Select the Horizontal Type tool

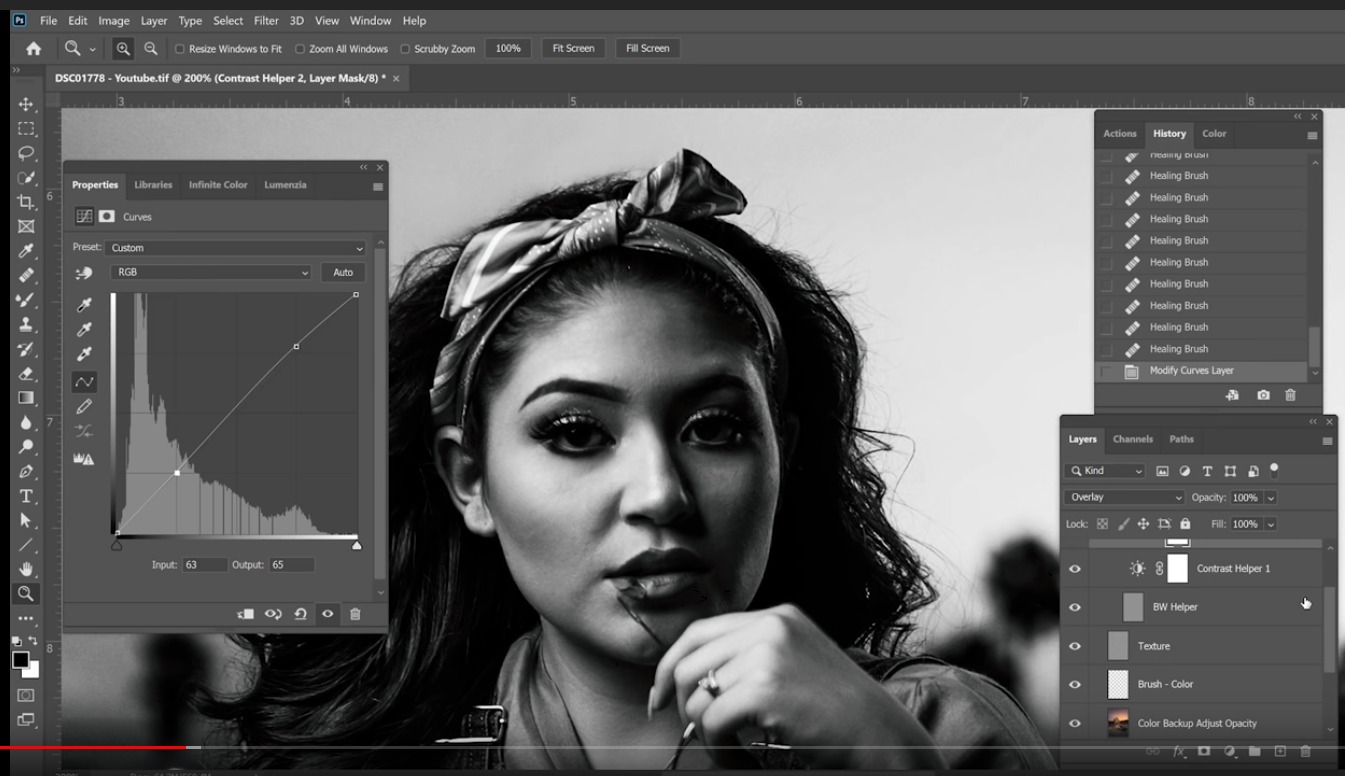(x=26, y=496)
